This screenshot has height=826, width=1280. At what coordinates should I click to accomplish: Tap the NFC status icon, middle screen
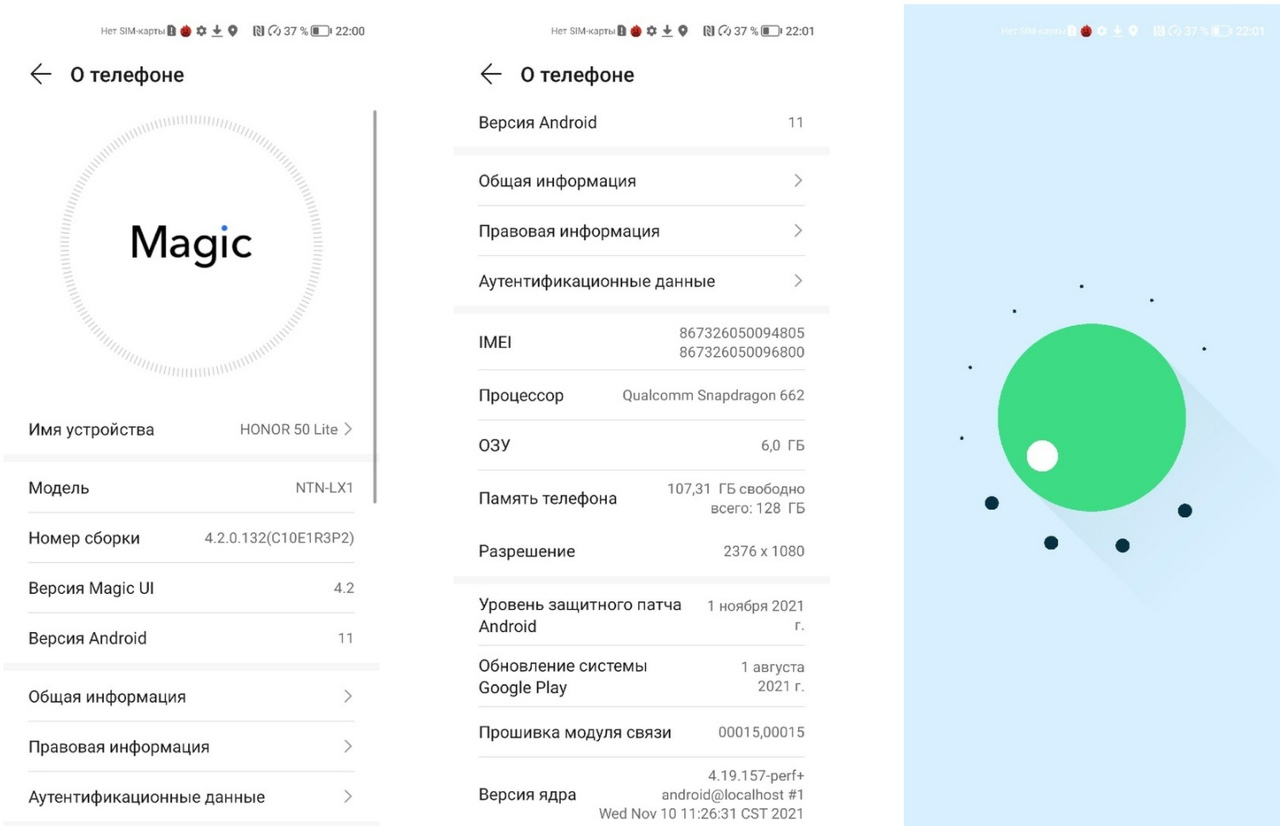click(x=709, y=31)
